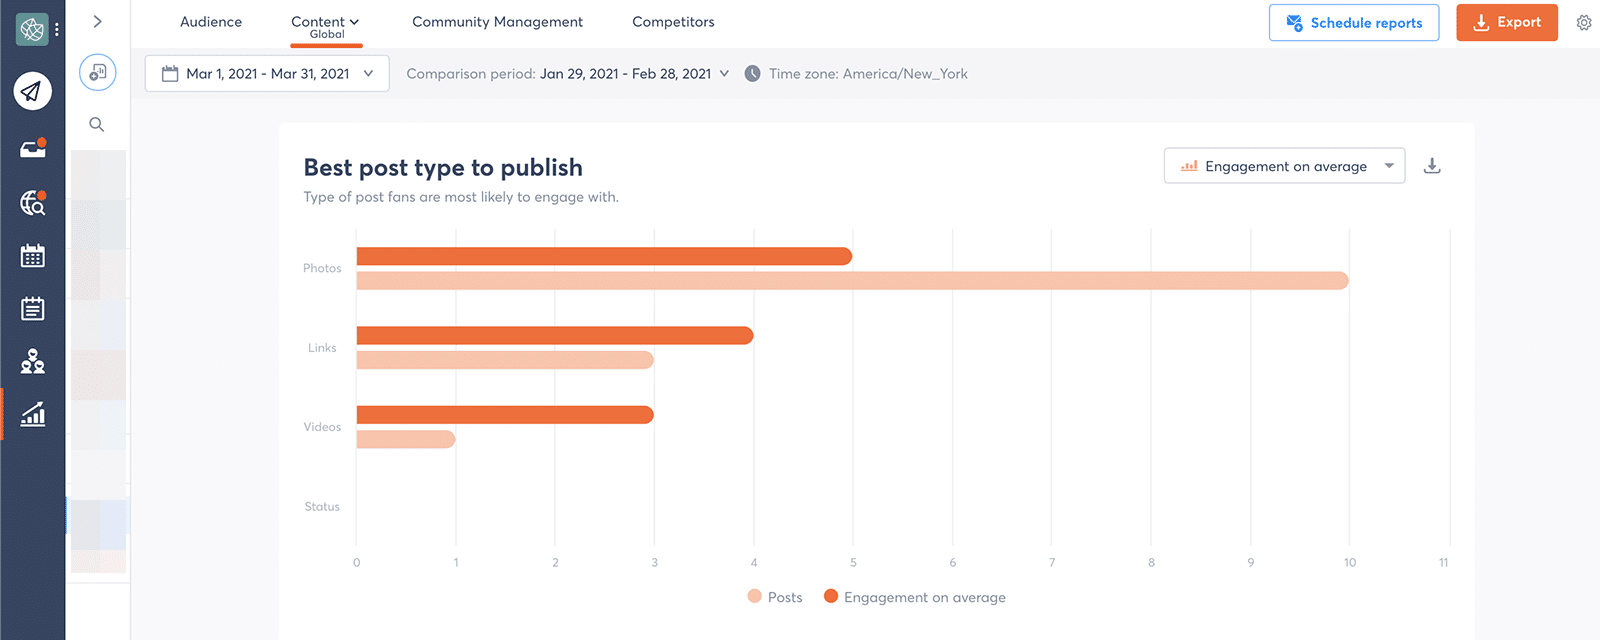Click the Schedule reports button
Viewport: 1600px width, 640px height.
1353,23
